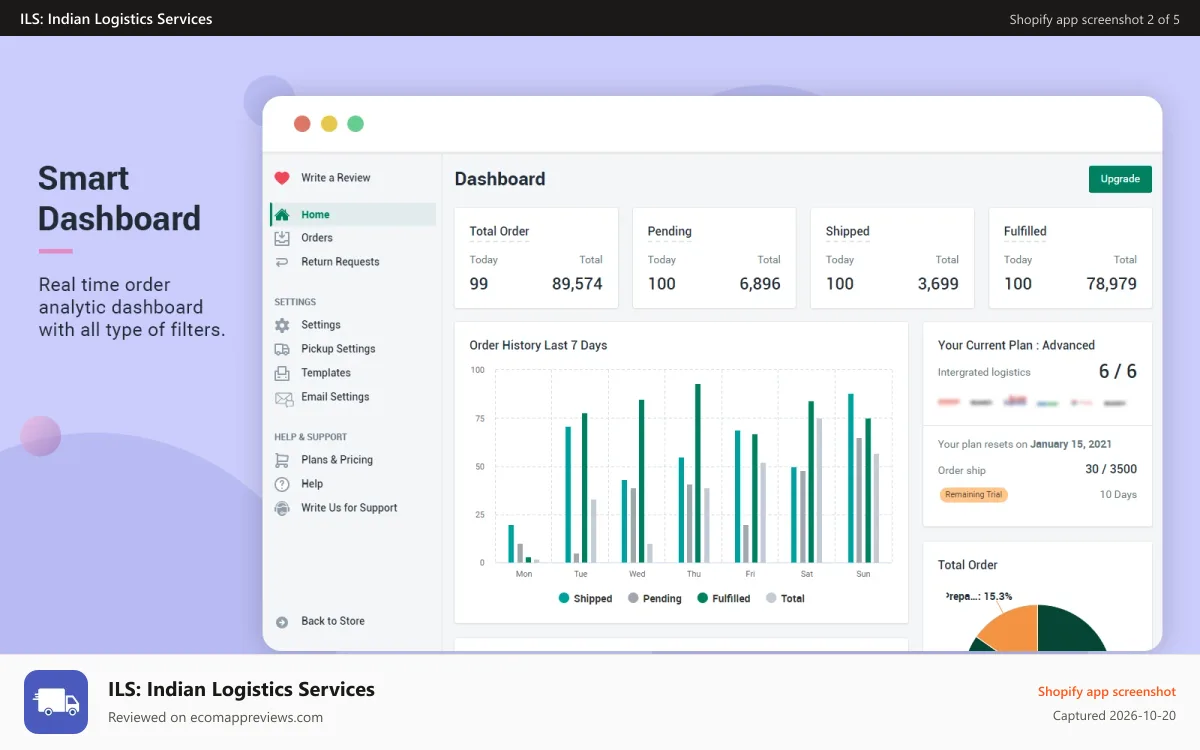1200x750 pixels.
Task: Click the Orders download-box icon
Action: [x=282, y=238]
